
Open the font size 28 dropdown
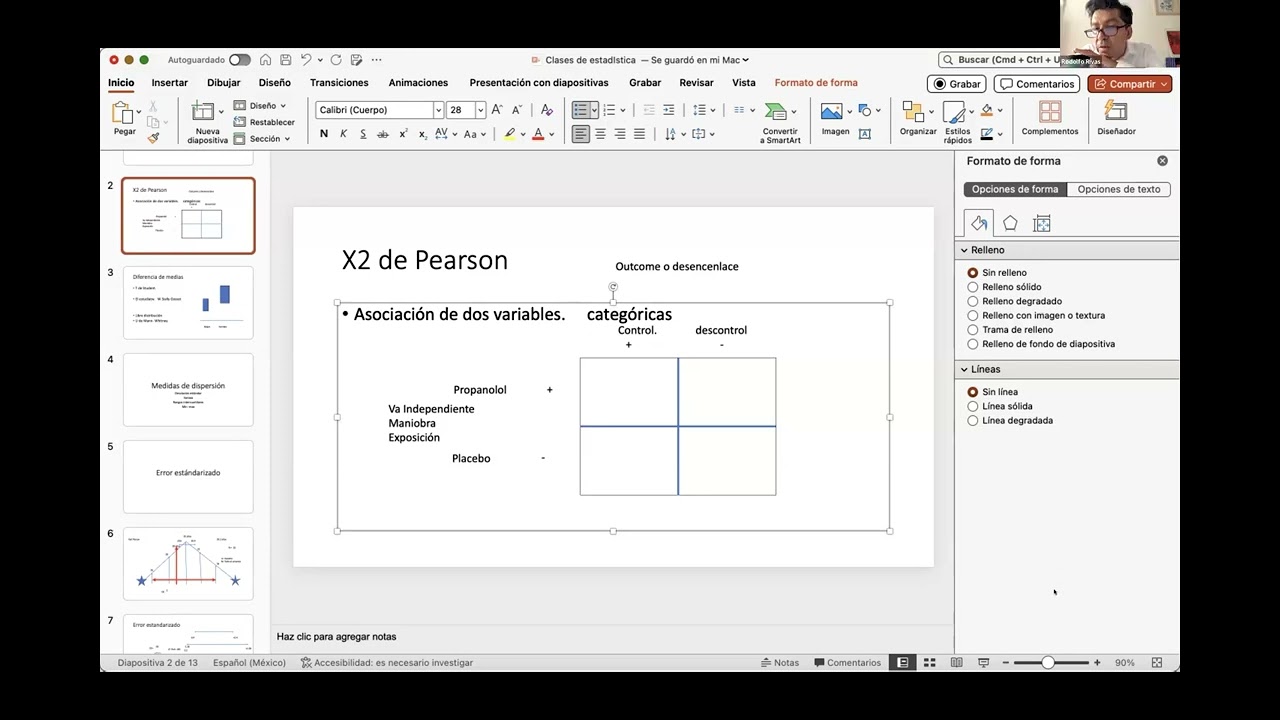click(480, 110)
